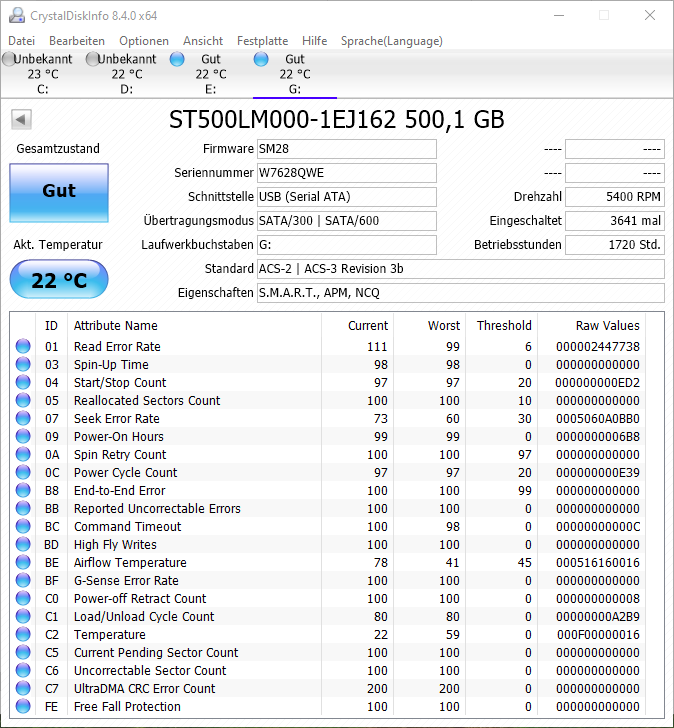Image resolution: width=674 pixels, height=728 pixels.
Task: Click status orb for Reallocated Sectors Count
Action: pos(23,400)
